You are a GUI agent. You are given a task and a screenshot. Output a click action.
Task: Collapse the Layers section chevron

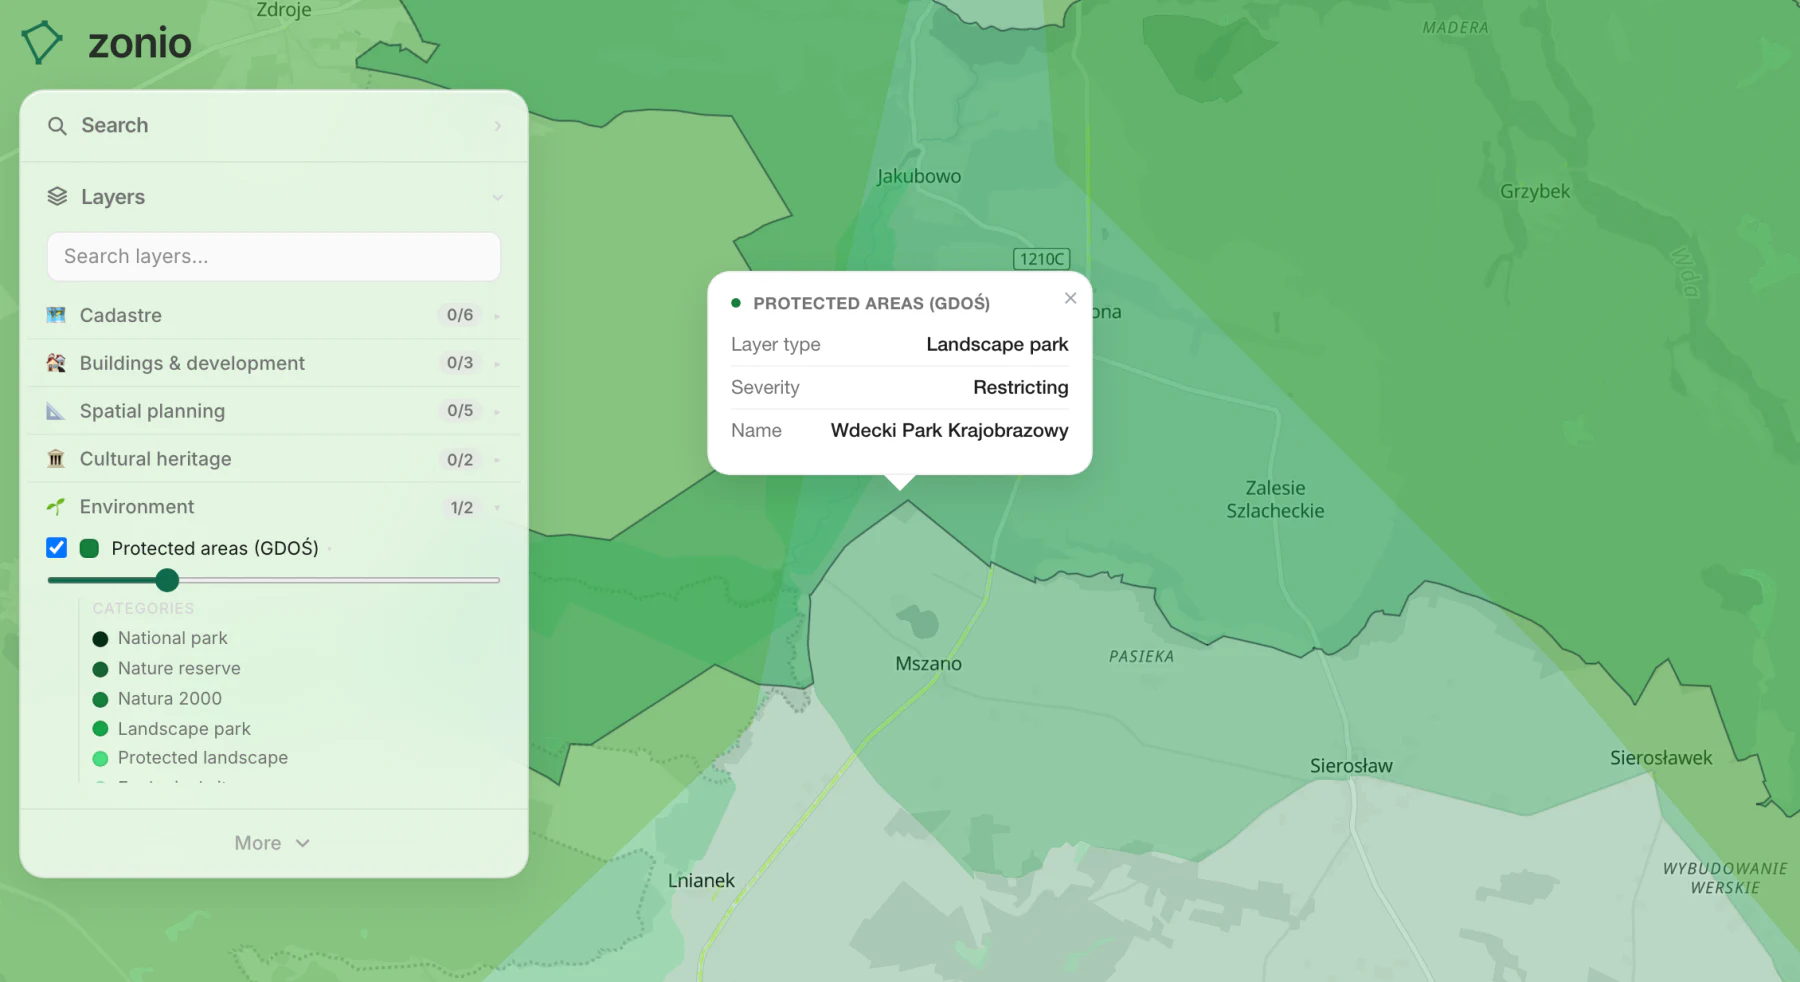pos(497,198)
